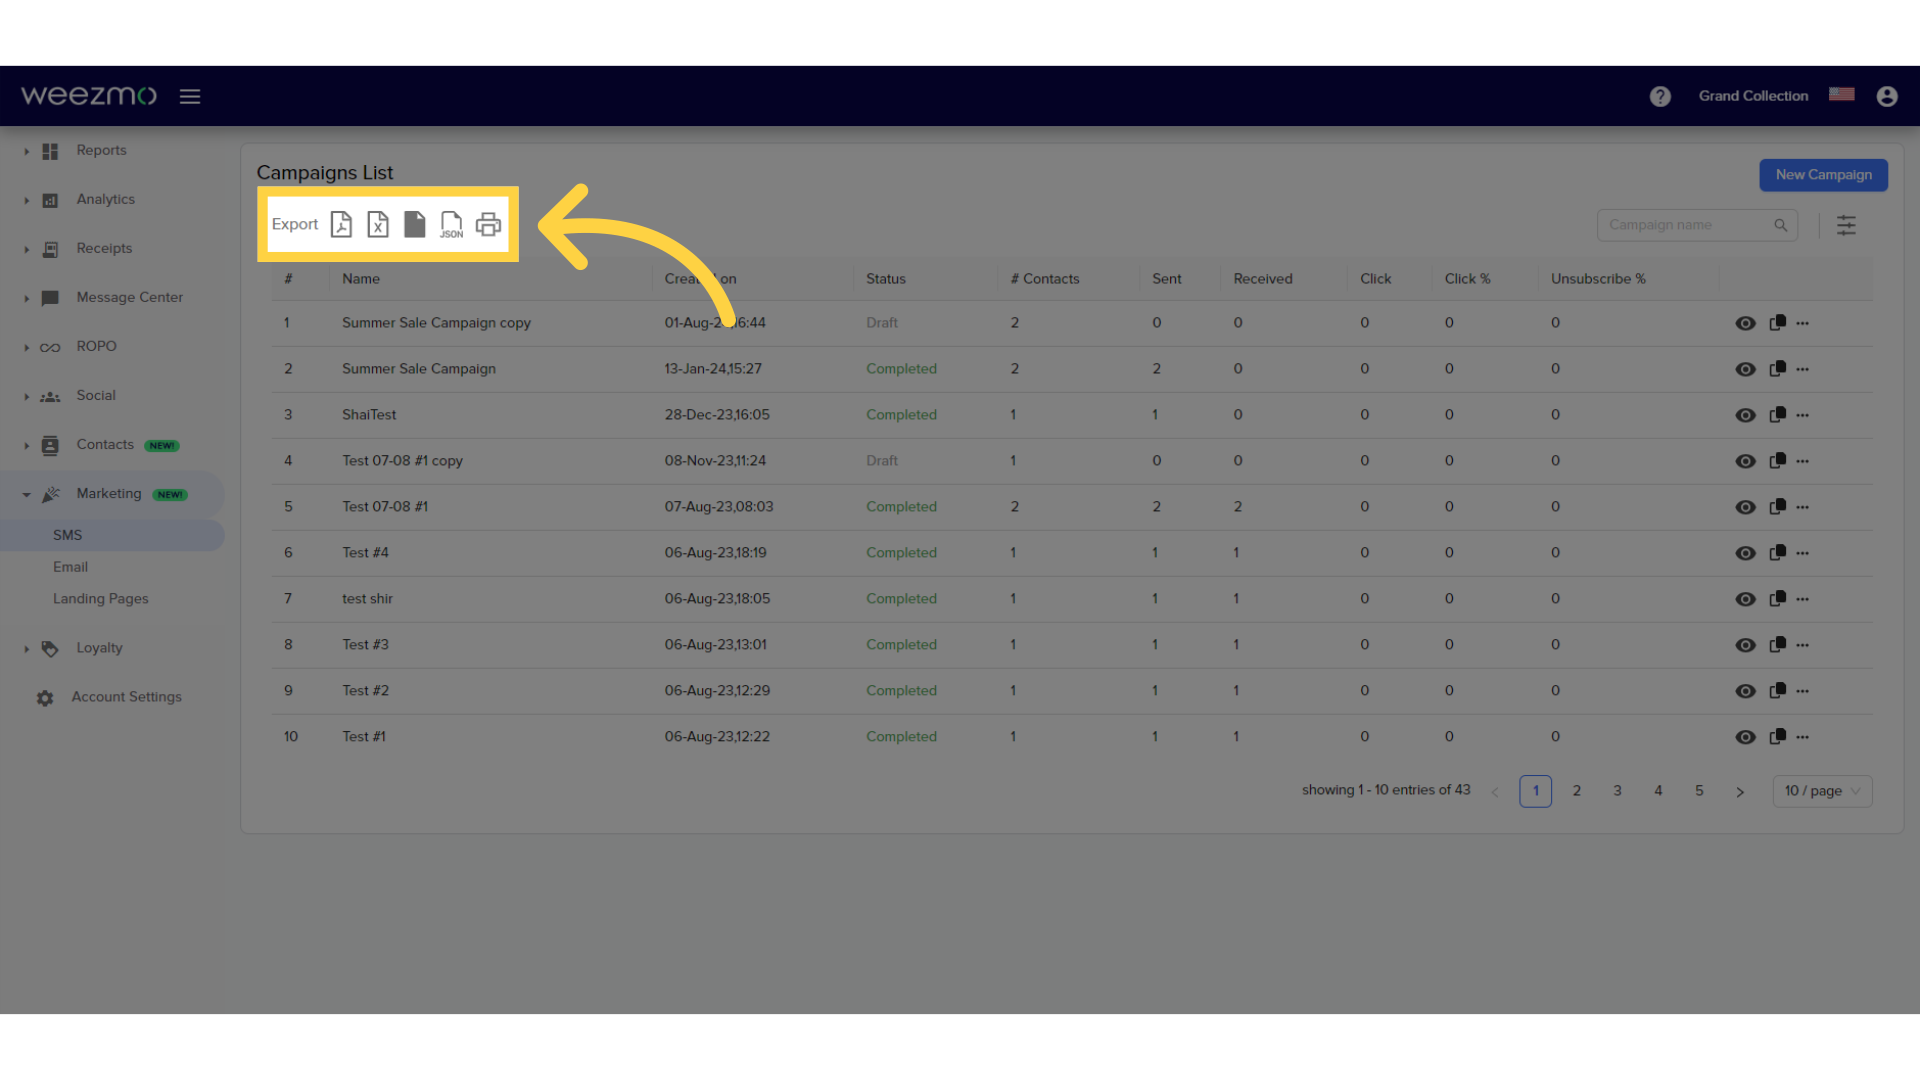Sort by Name column header
The height and width of the screenshot is (1080, 1920).
pyautogui.click(x=361, y=279)
